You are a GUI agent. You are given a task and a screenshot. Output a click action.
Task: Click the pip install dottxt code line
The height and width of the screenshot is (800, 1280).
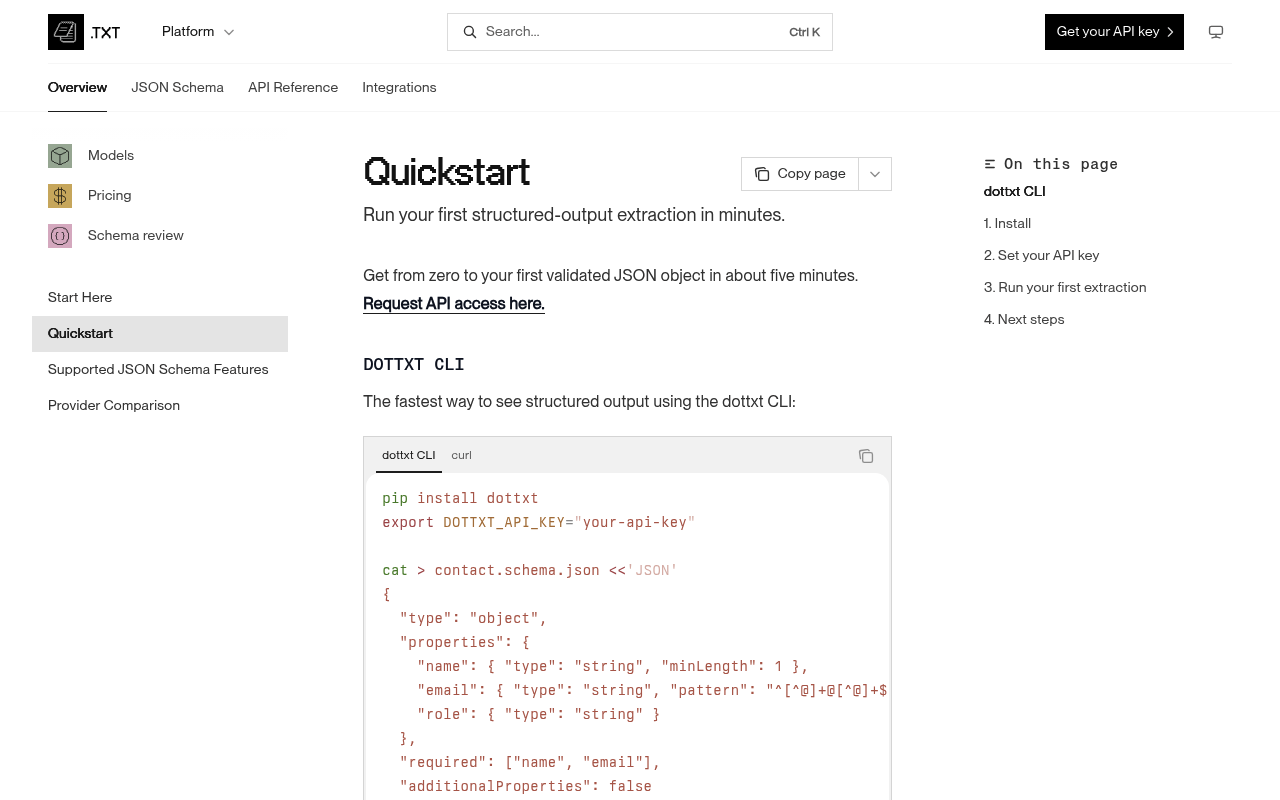[460, 498]
